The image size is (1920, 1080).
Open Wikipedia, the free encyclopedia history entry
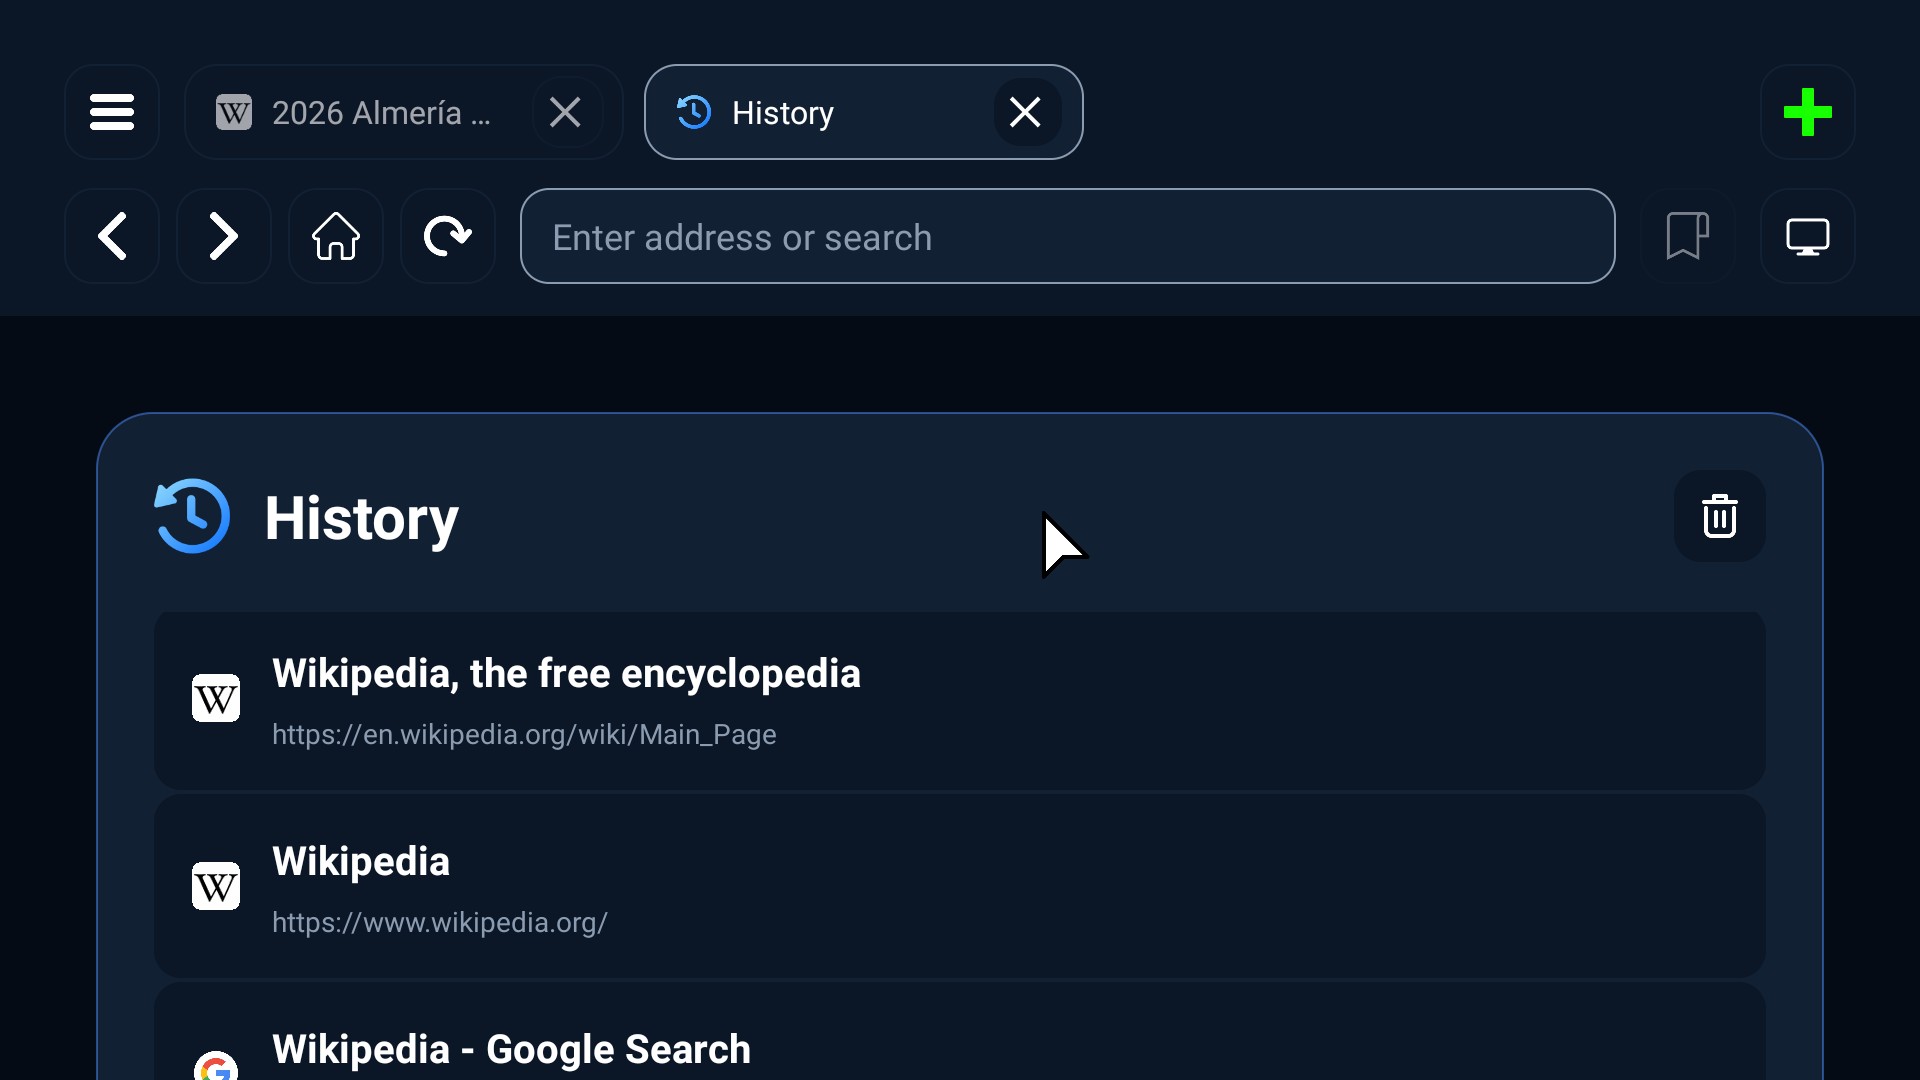960,701
